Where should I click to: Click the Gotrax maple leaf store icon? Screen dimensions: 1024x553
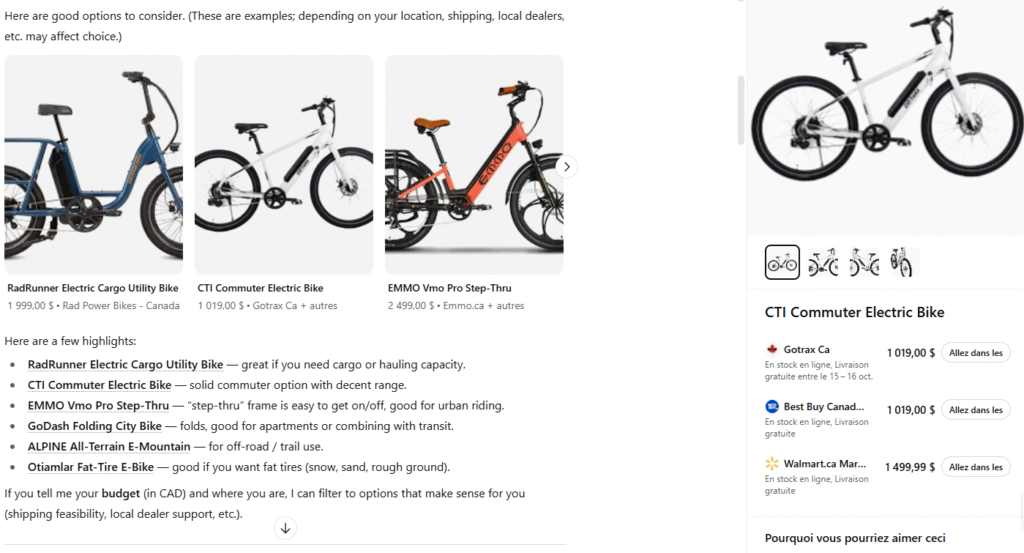tap(772, 349)
